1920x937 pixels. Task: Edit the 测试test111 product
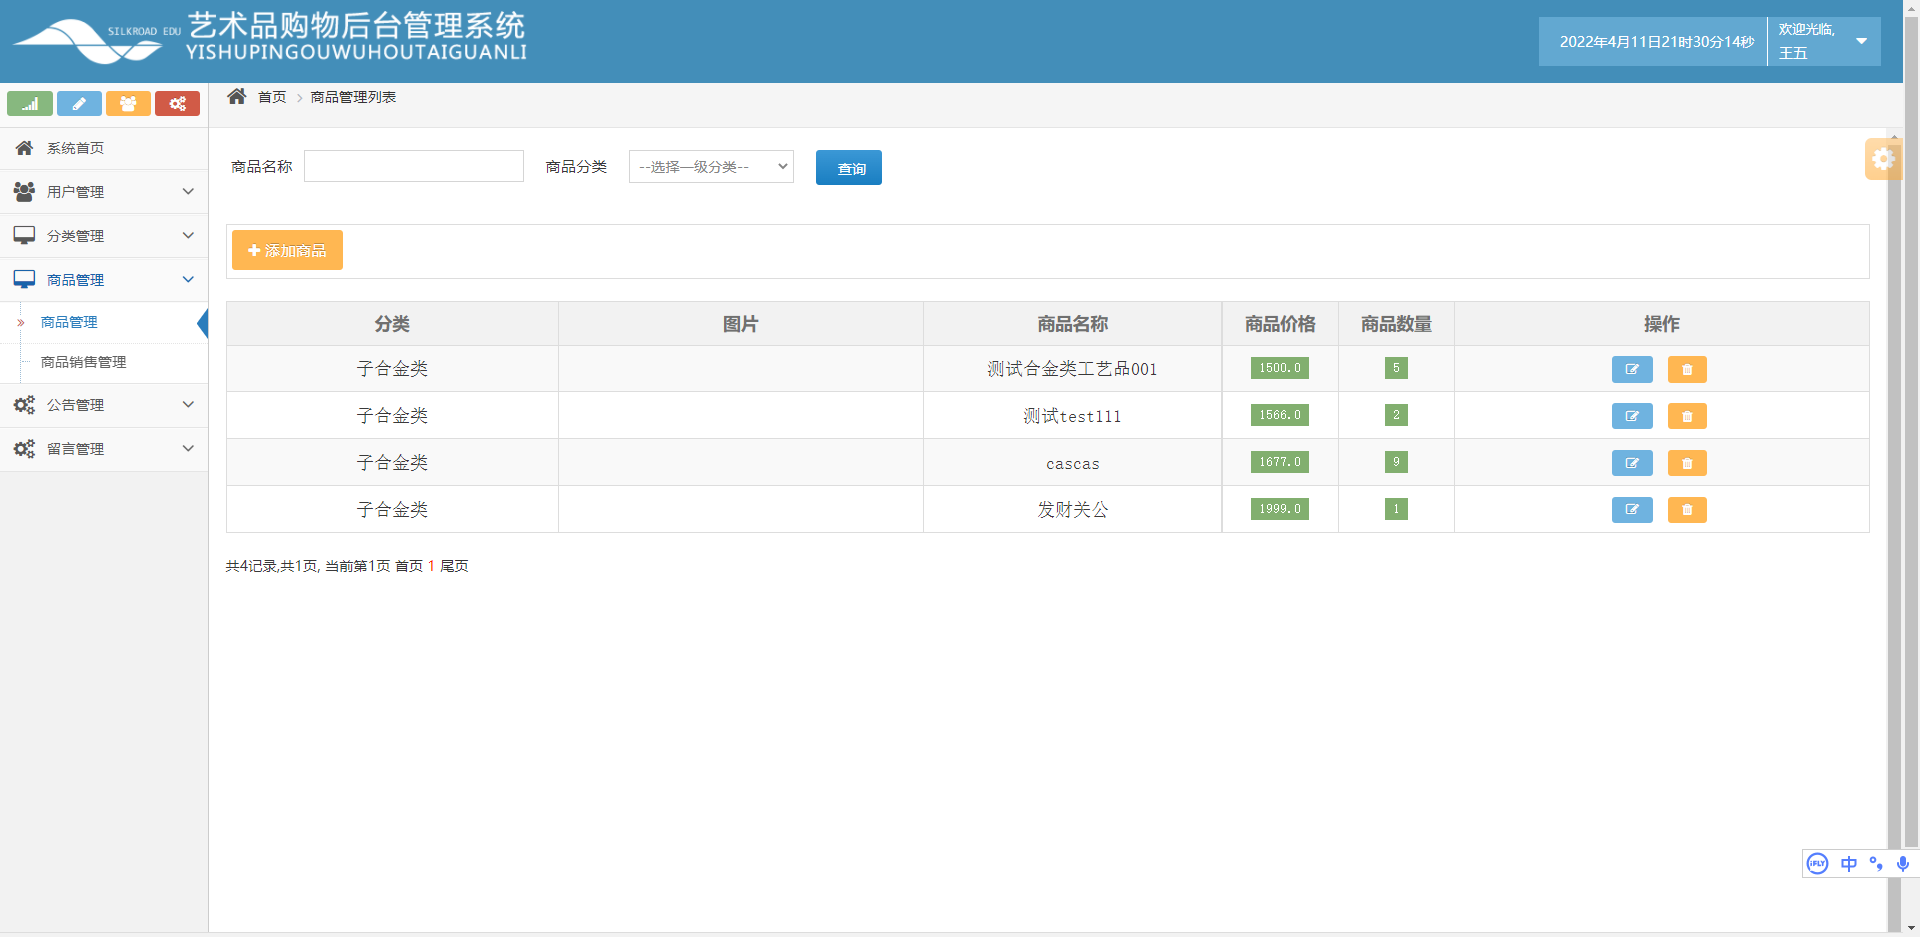pyautogui.click(x=1632, y=416)
